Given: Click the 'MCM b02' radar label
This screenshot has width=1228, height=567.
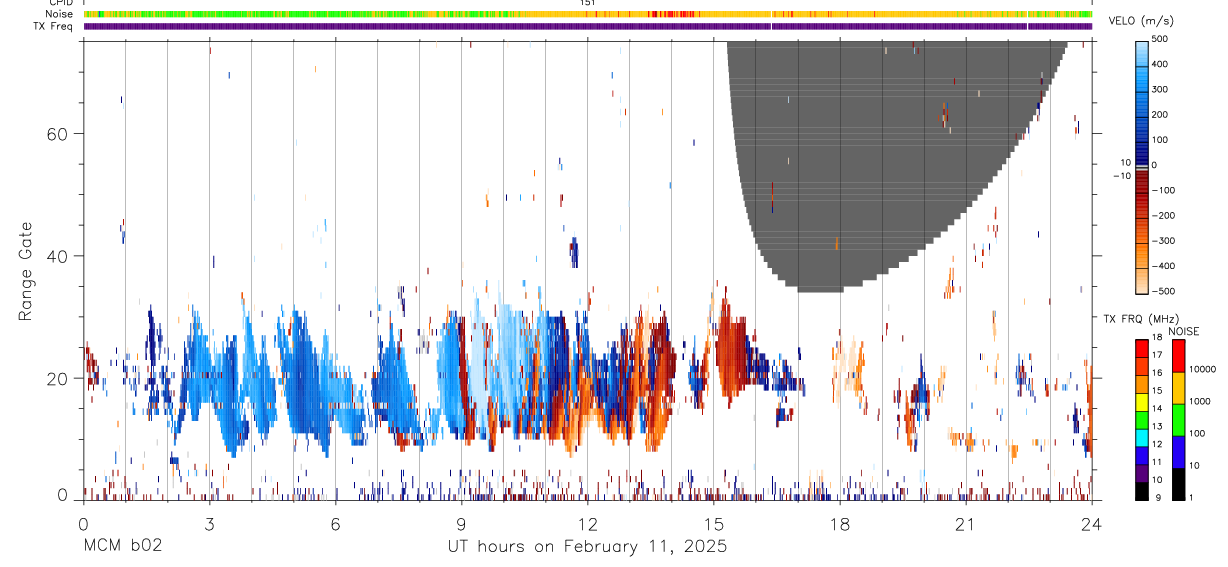Looking at the screenshot, I should click(122, 547).
